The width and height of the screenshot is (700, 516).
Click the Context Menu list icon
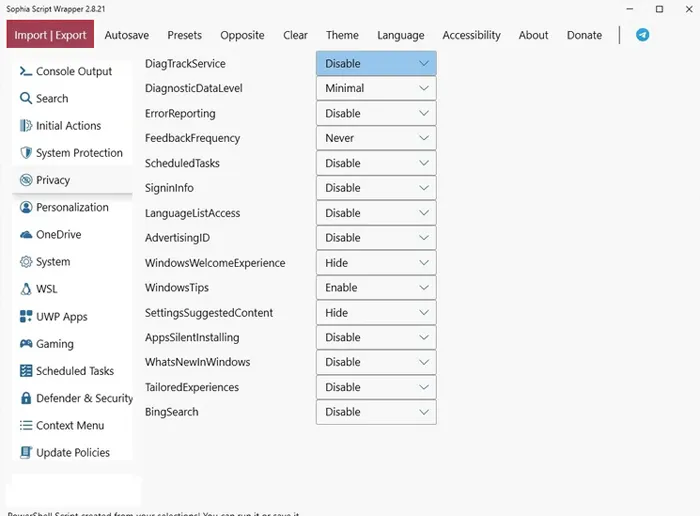coord(25,425)
